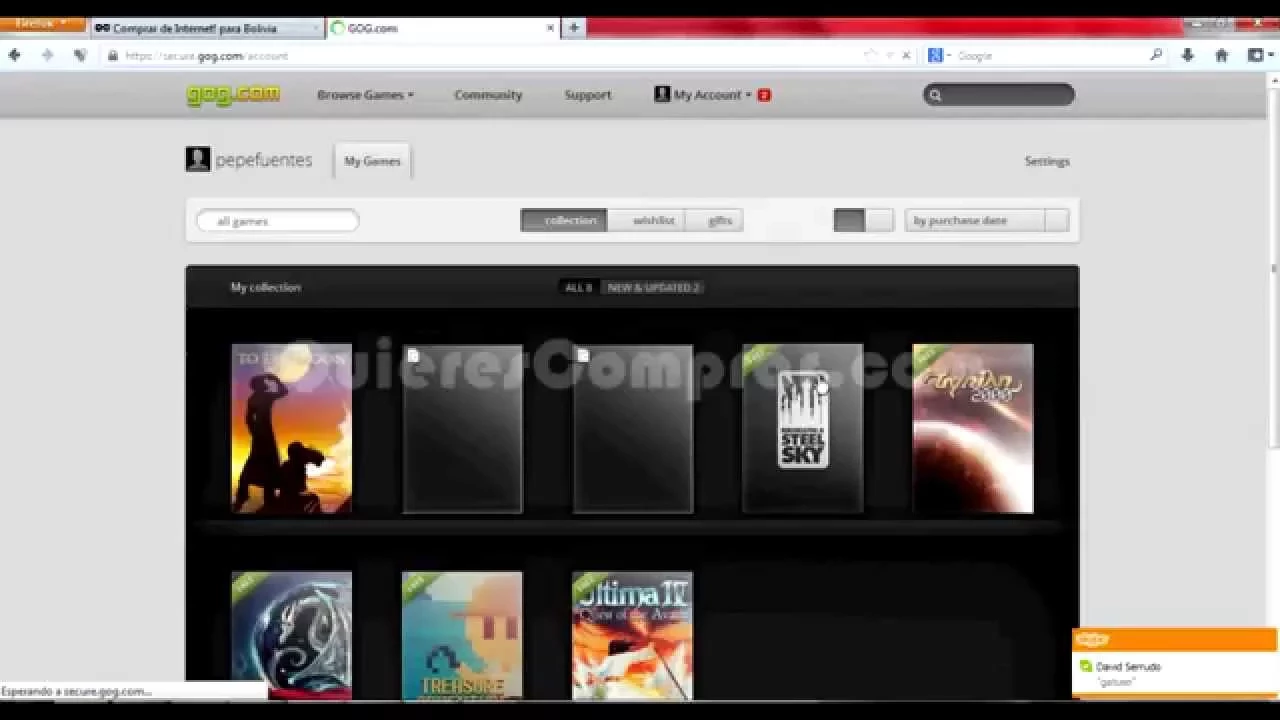Click the gog.com logo
The height and width of the screenshot is (720, 1280).
(233, 95)
